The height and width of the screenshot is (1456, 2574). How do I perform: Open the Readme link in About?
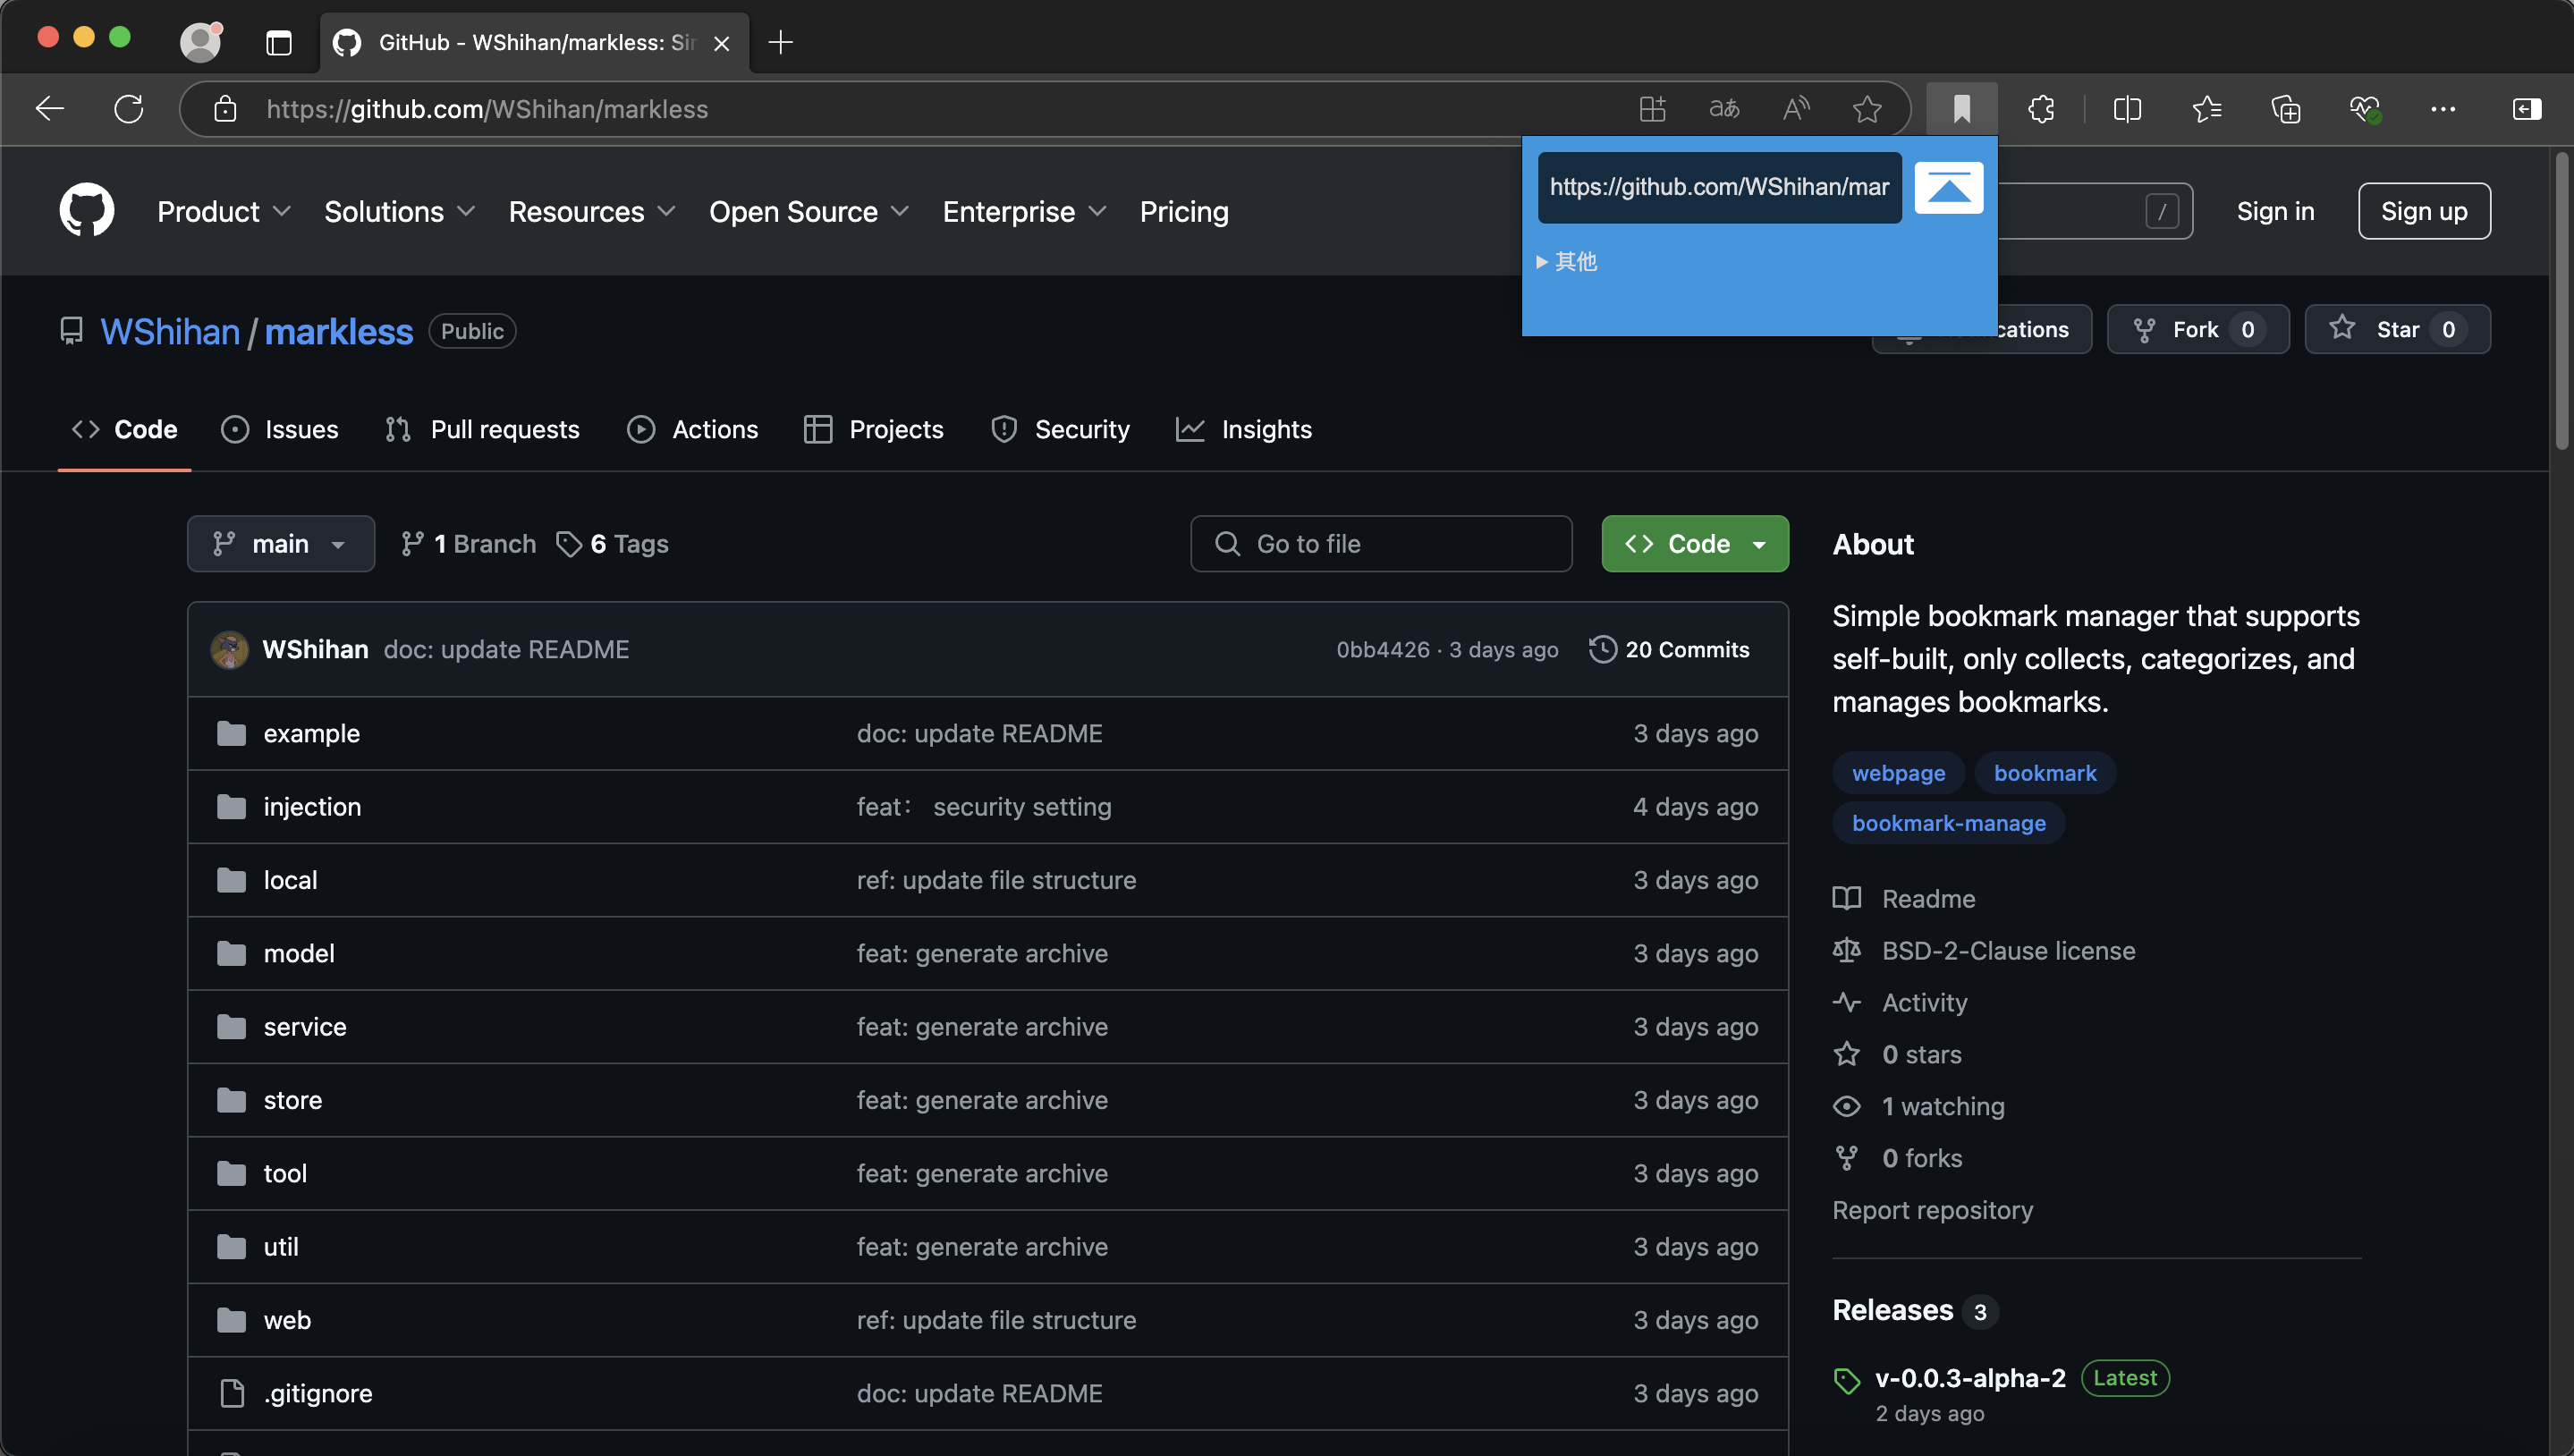[1904, 898]
